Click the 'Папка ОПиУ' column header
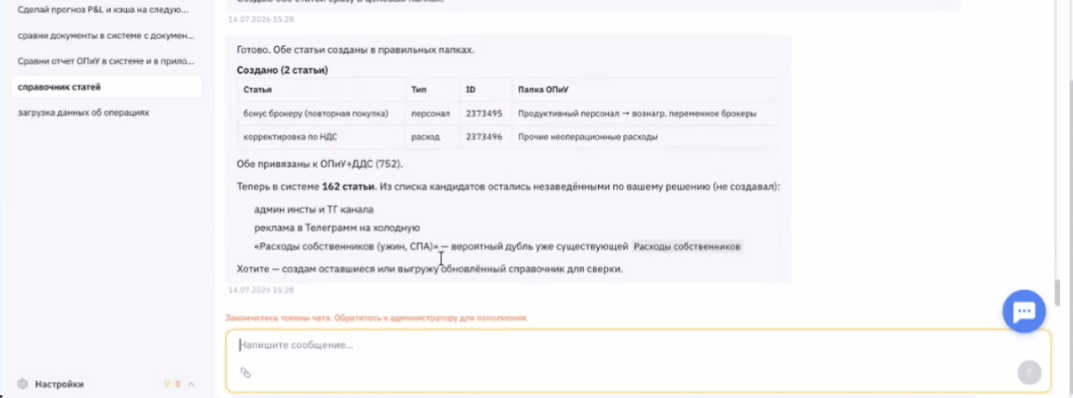Screen dimensions: 1073x398 coord(544,90)
